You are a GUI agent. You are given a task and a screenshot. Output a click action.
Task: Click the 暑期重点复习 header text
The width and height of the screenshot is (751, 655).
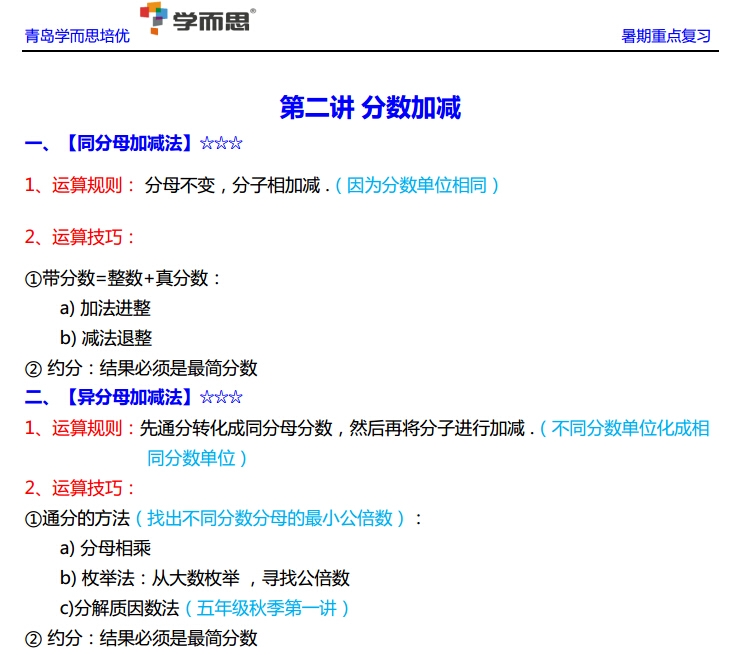pos(666,36)
